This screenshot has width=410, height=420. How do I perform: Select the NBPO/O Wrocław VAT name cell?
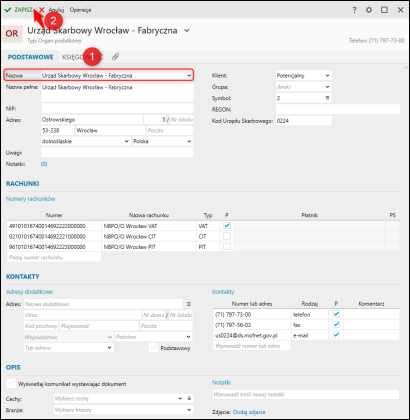(149, 226)
